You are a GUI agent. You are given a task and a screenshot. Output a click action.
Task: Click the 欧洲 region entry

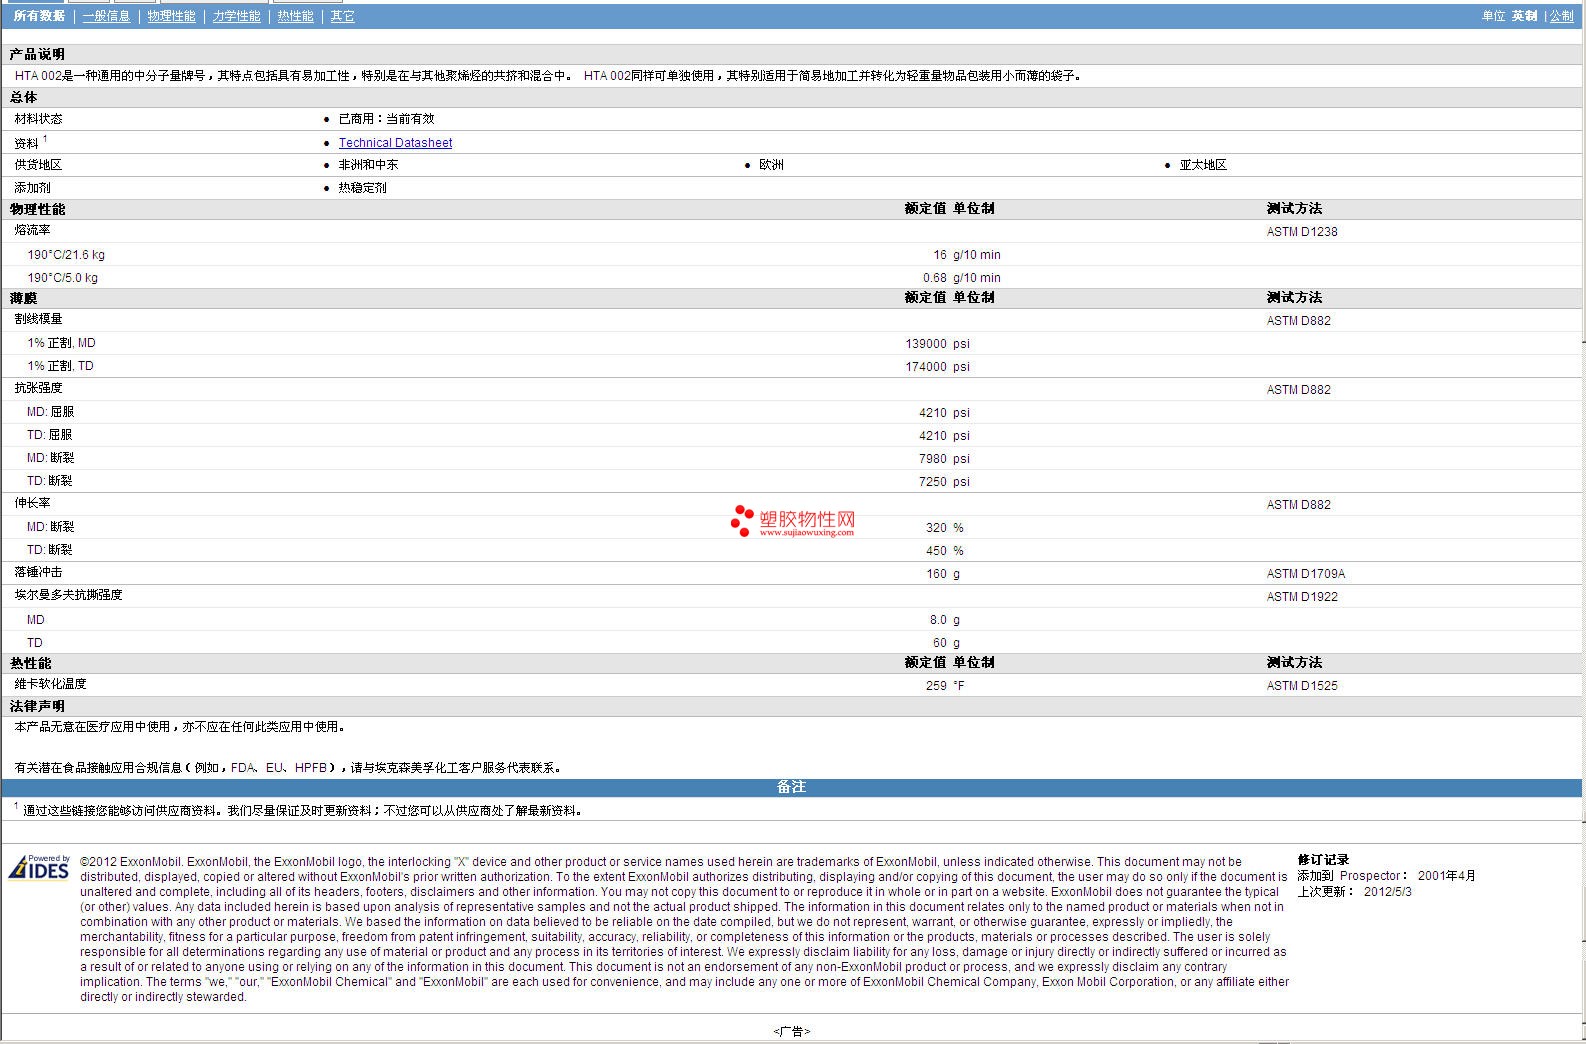coord(771,165)
